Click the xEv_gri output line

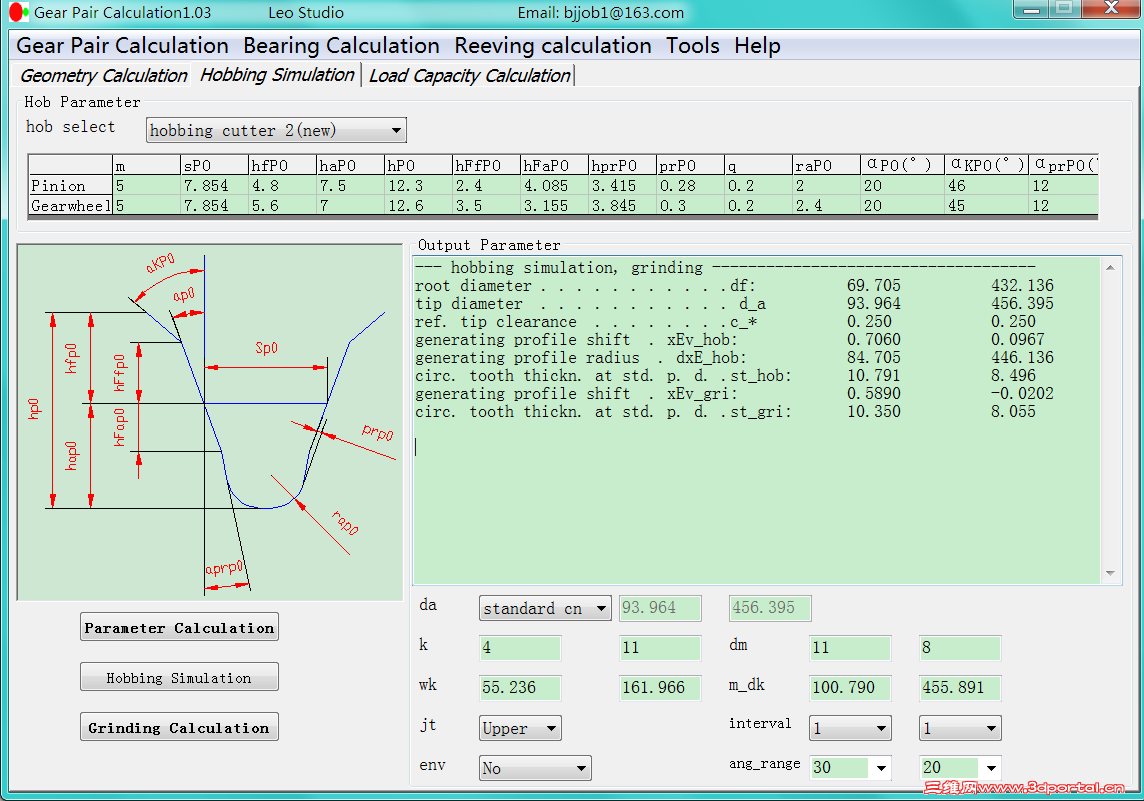tap(735, 393)
